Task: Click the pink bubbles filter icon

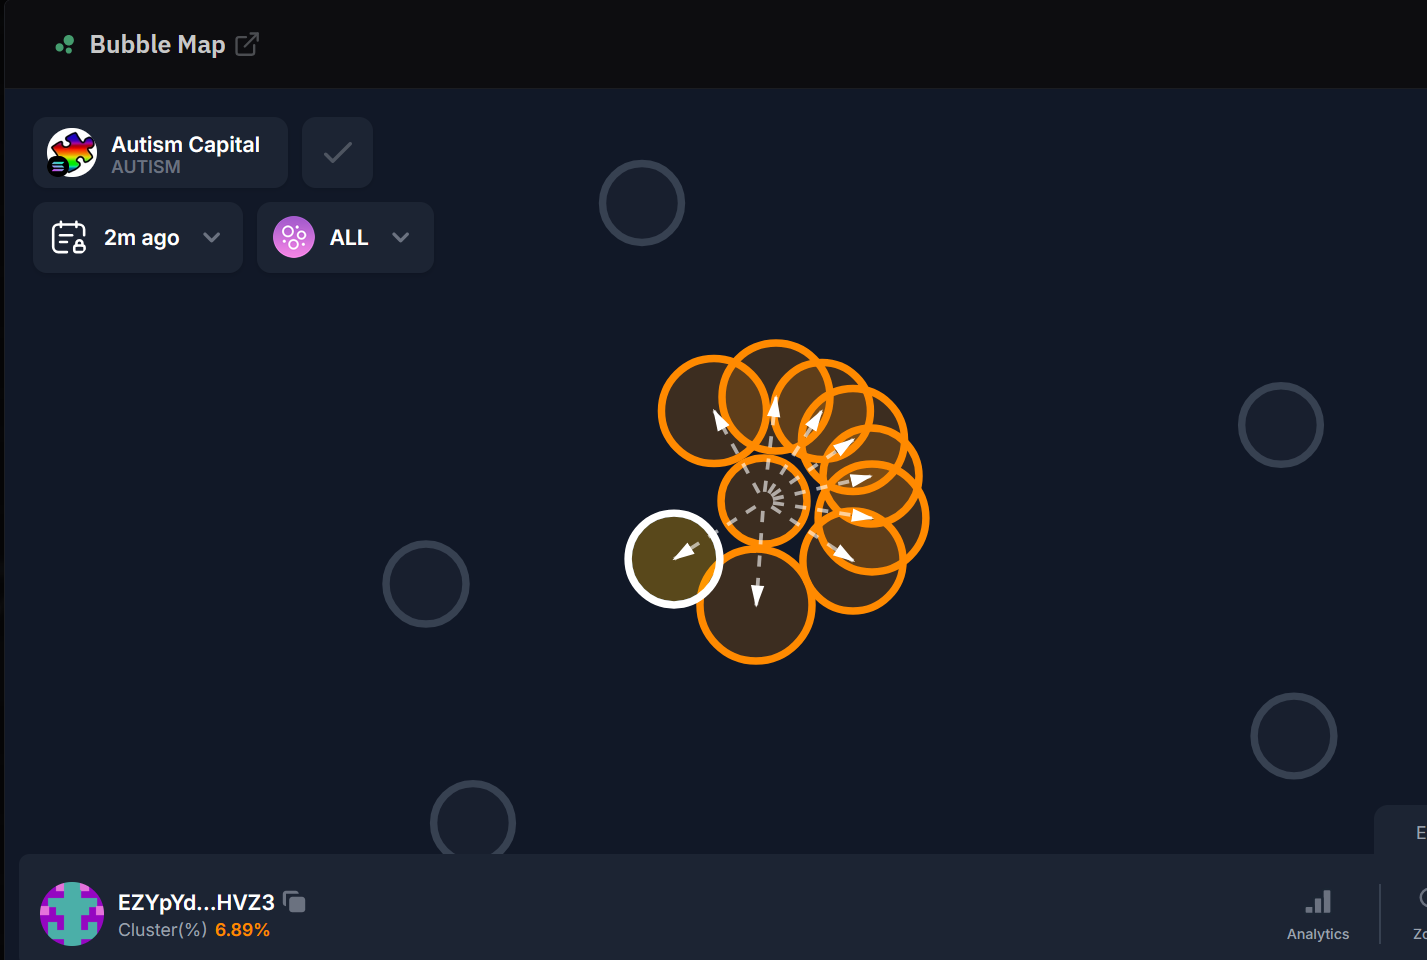Action: pyautogui.click(x=294, y=237)
